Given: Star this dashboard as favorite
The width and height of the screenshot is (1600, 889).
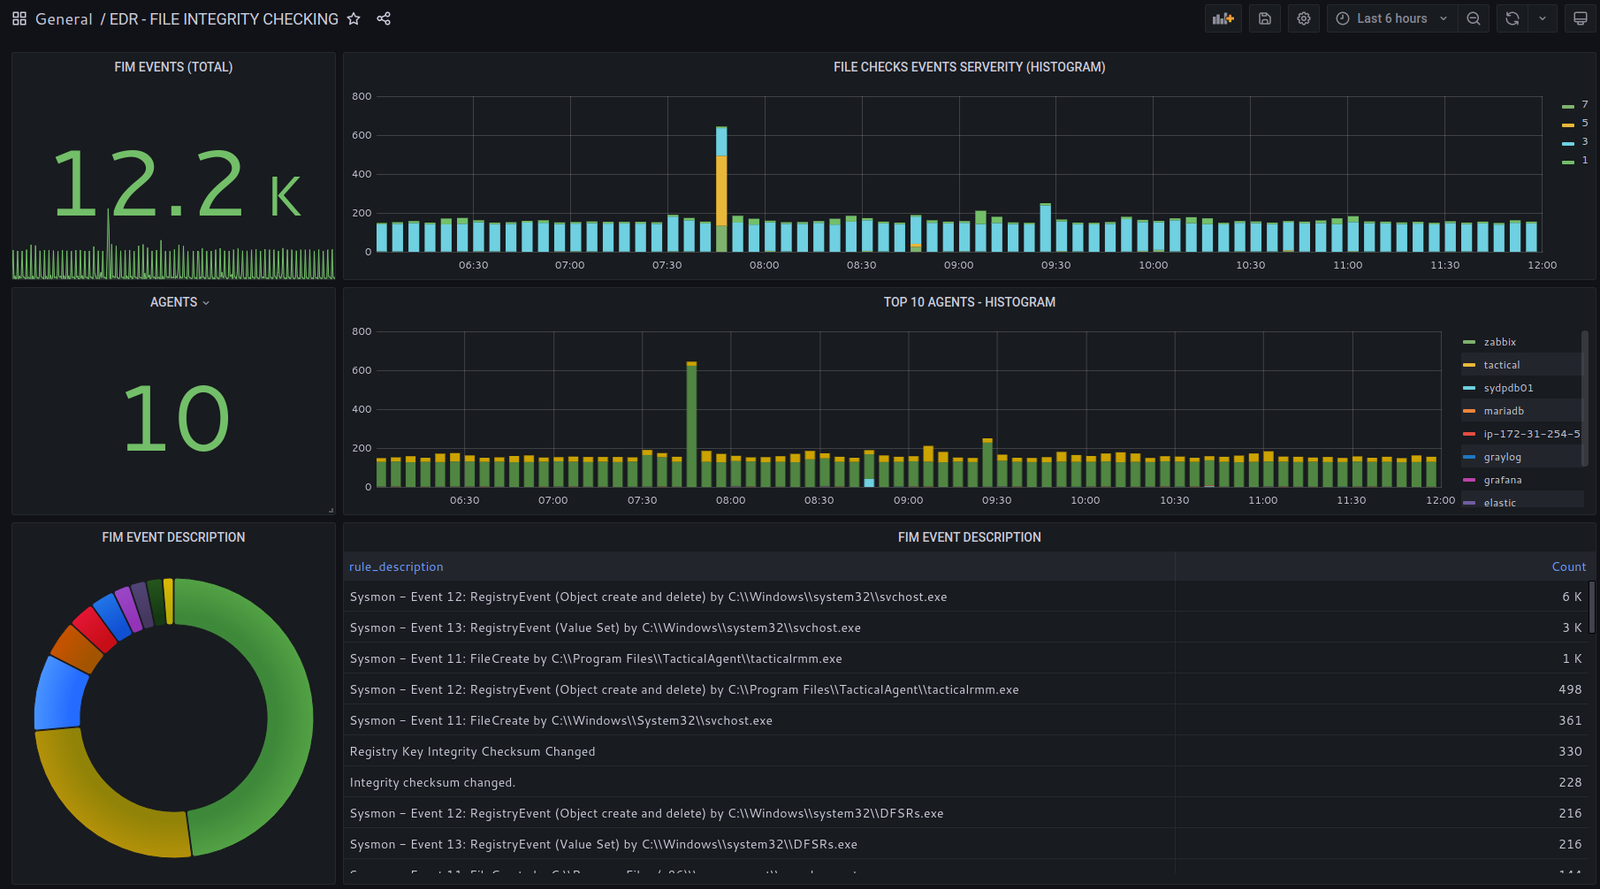Looking at the screenshot, I should point(353,19).
